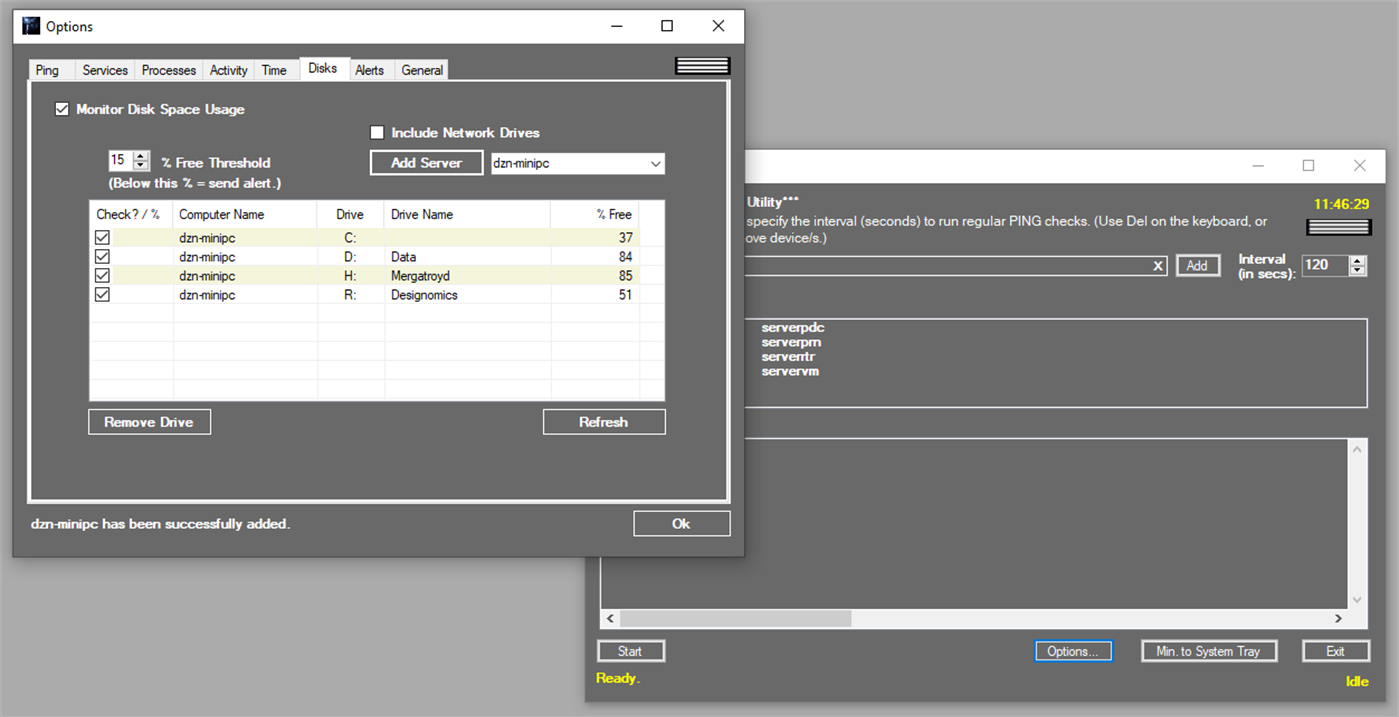This screenshot has height=717, width=1399.
Task: Uncheck the D: Data drive checkbox
Action: (102, 257)
